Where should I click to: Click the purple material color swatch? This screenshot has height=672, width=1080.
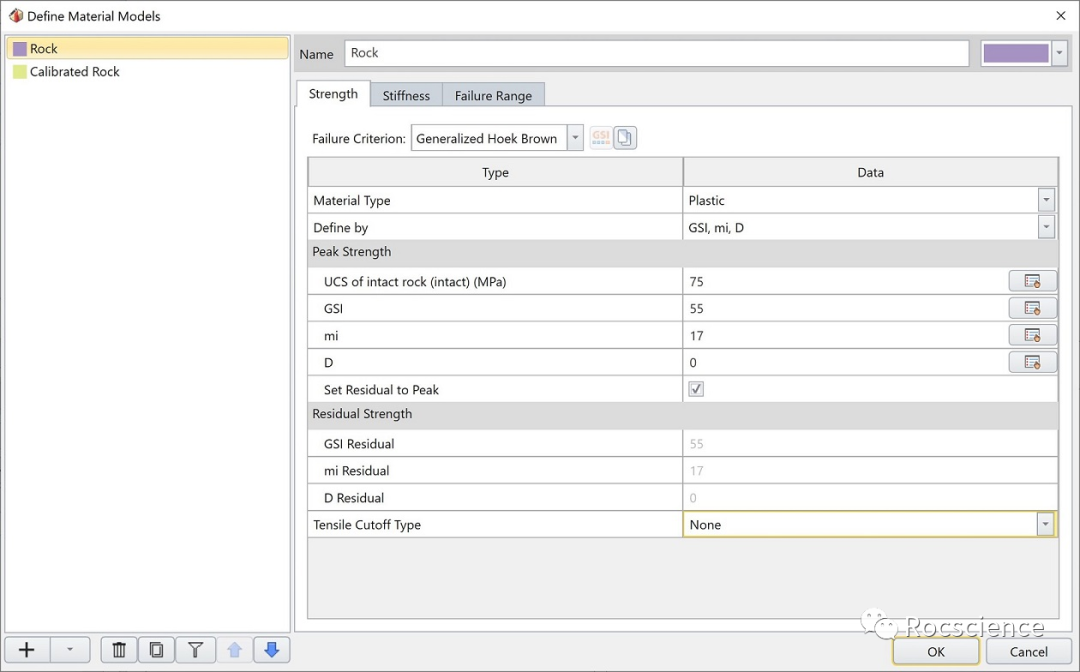pos(1016,54)
